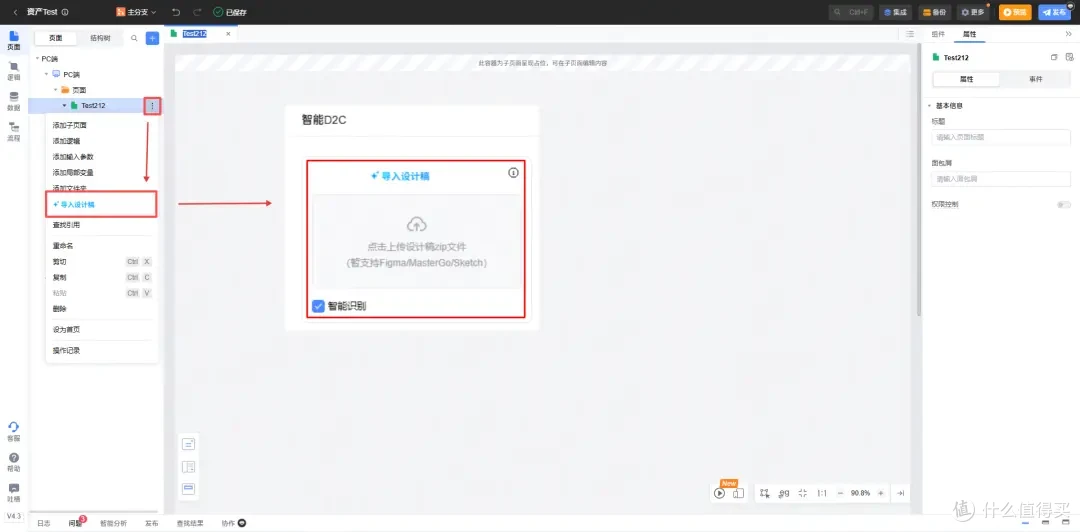Click the upload zip file cloud area

[x=417, y=241]
